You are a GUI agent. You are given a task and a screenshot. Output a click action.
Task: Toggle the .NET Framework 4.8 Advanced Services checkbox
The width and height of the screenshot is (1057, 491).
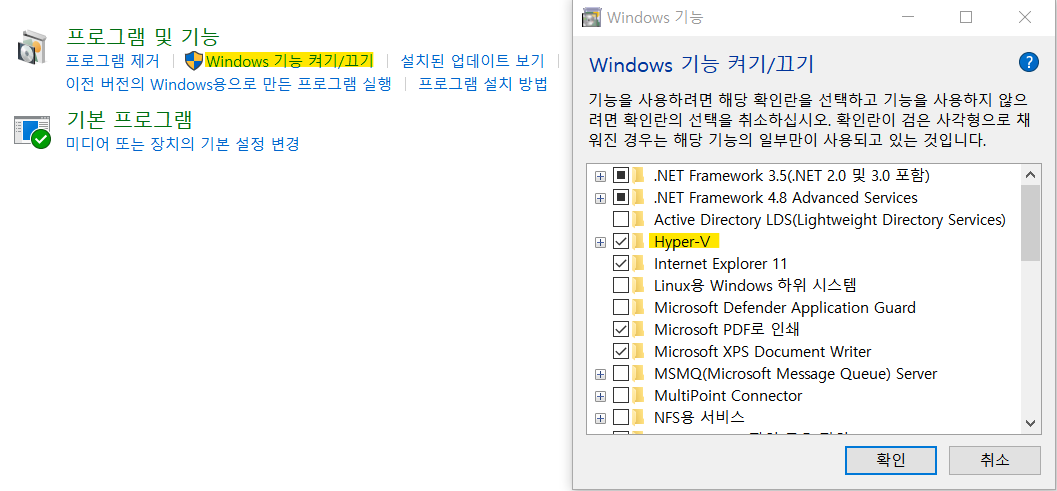coord(621,198)
